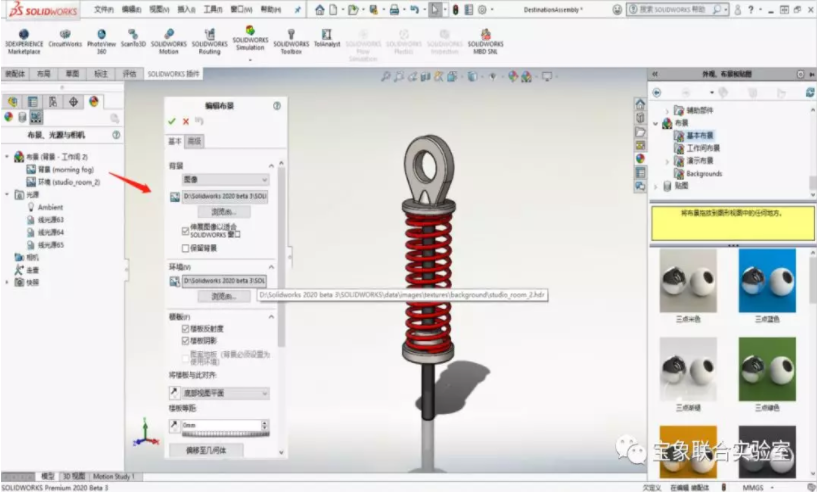The image size is (817, 499).
Task: Open the Tools menu
Action: coord(213,9)
